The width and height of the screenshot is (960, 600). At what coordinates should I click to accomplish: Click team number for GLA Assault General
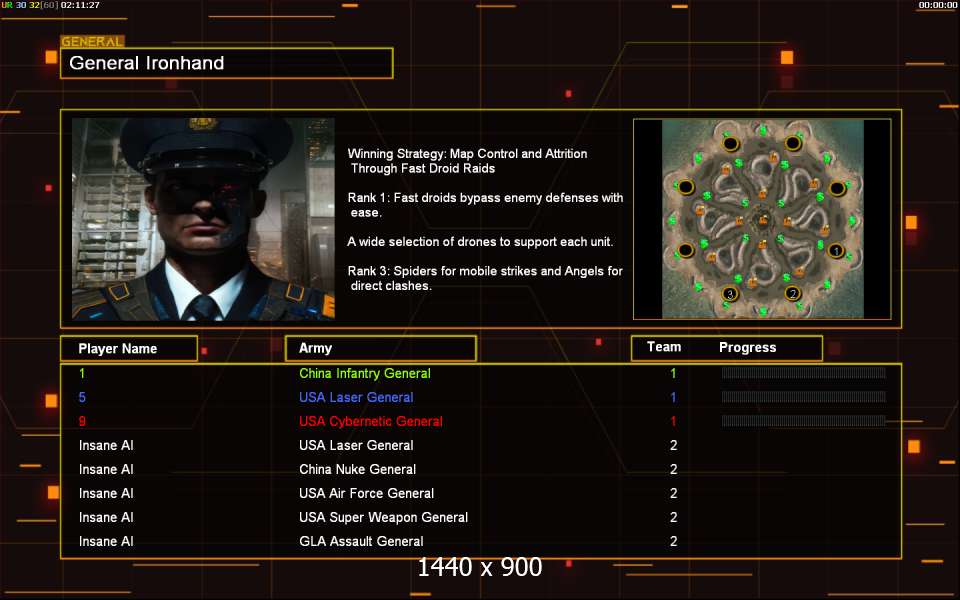[x=673, y=541]
